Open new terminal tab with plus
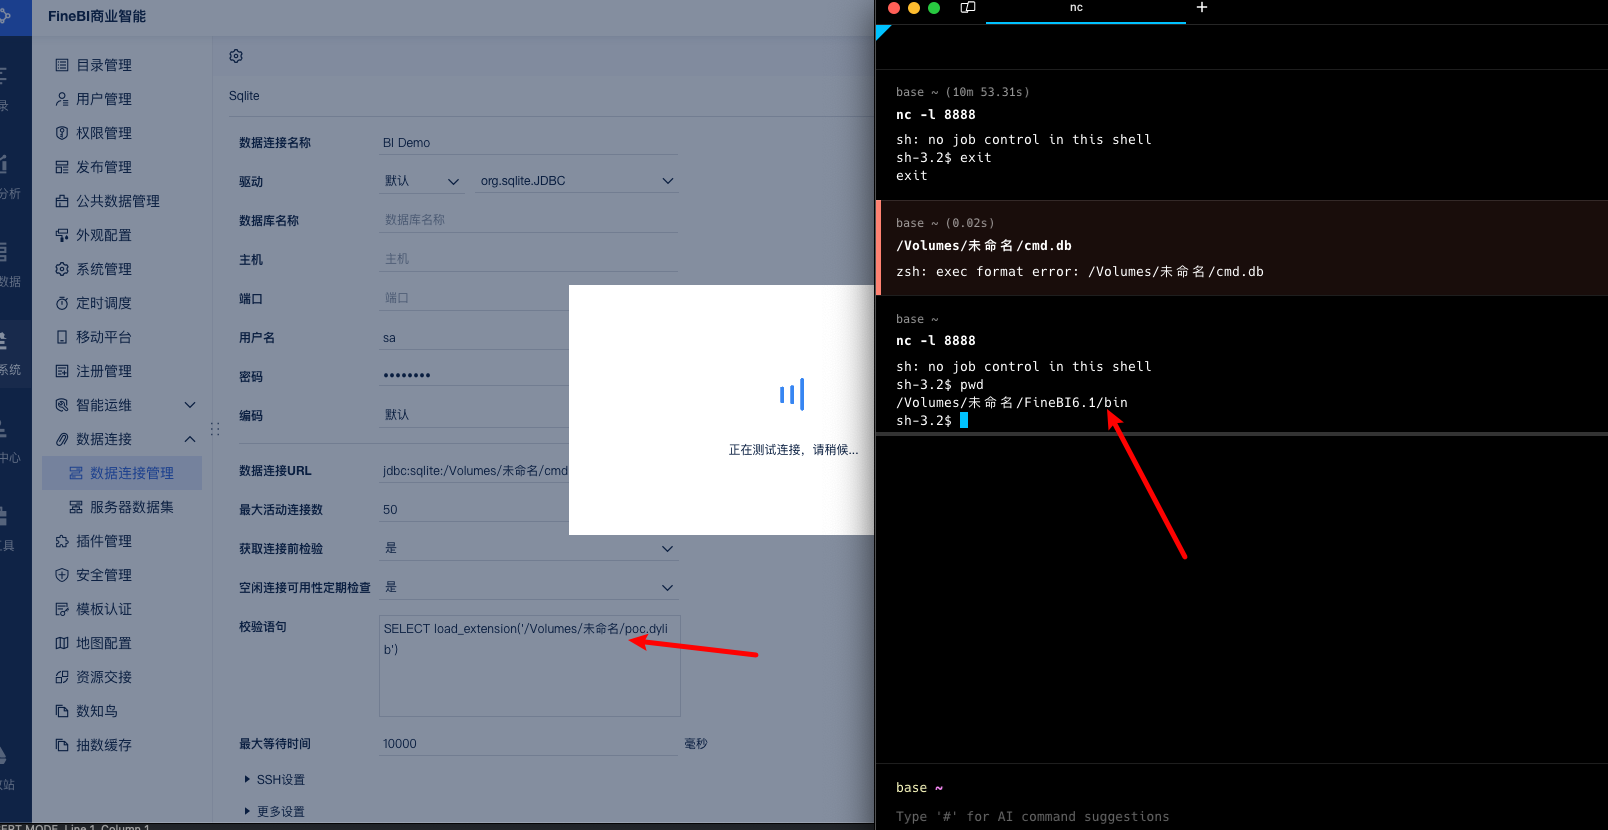 (x=1202, y=8)
